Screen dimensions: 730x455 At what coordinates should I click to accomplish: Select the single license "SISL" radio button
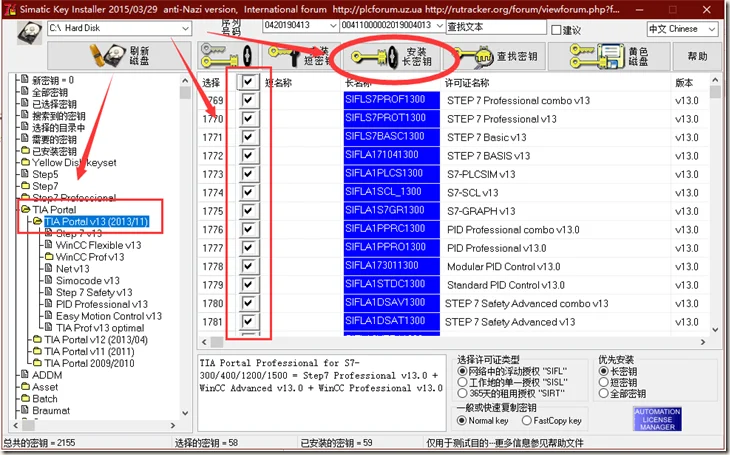(462, 382)
